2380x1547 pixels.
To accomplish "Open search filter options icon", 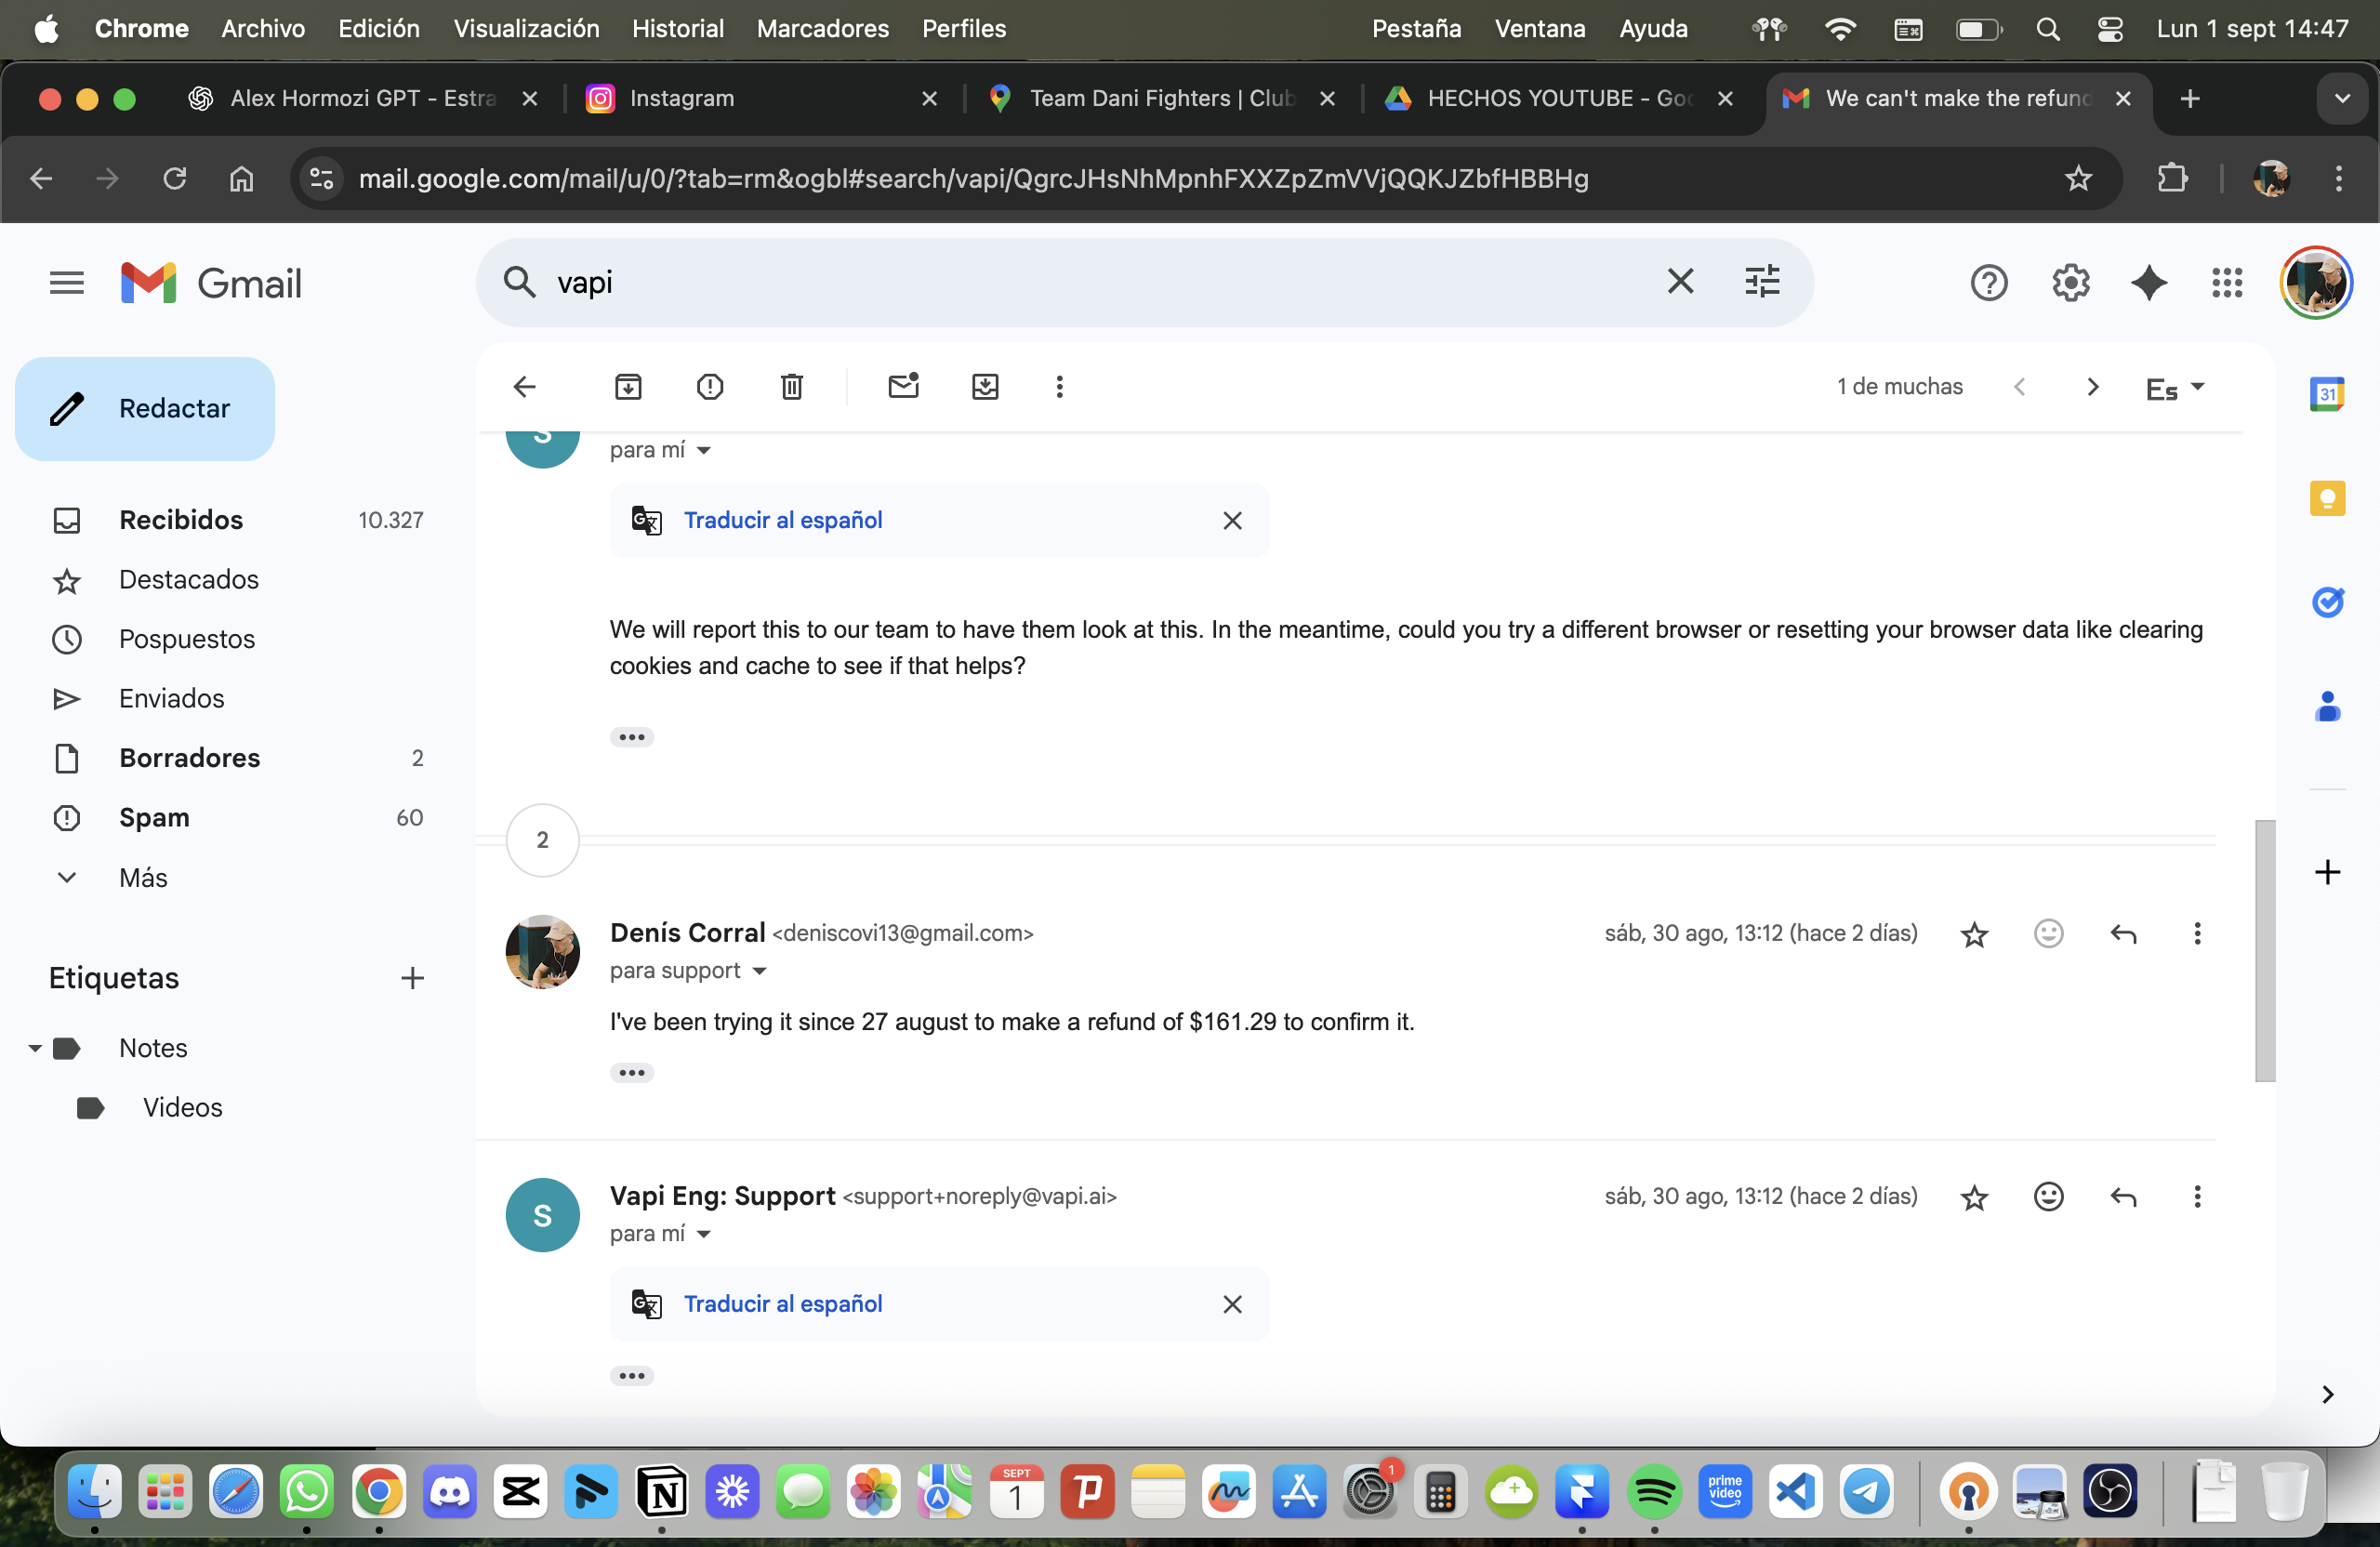I will click(1762, 282).
